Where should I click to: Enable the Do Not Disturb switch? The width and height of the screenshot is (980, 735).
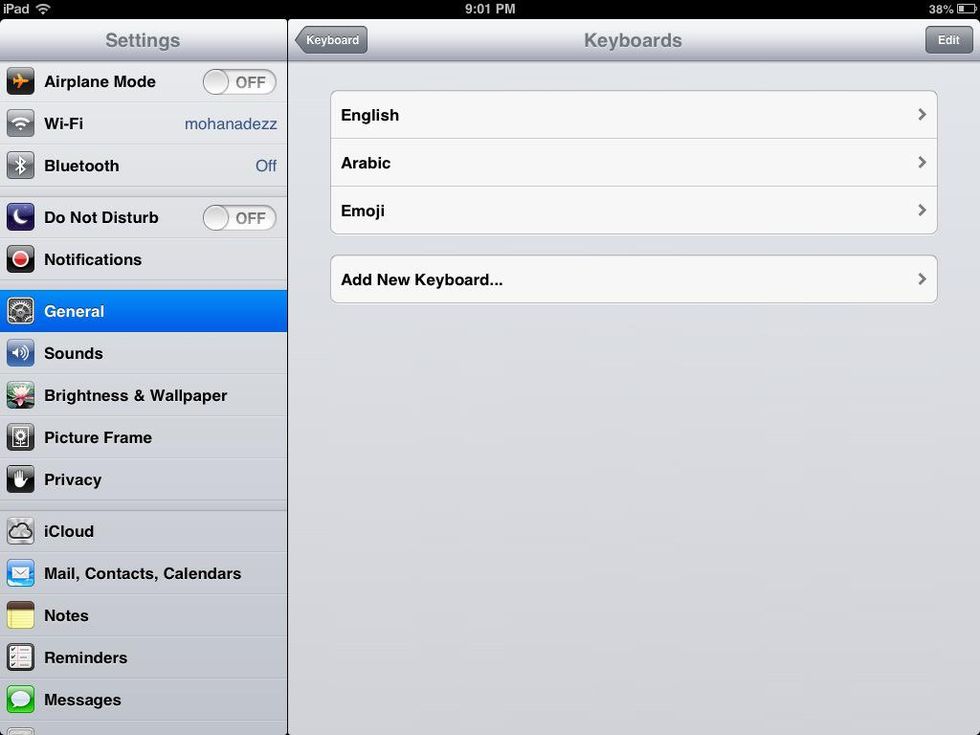tap(239, 218)
